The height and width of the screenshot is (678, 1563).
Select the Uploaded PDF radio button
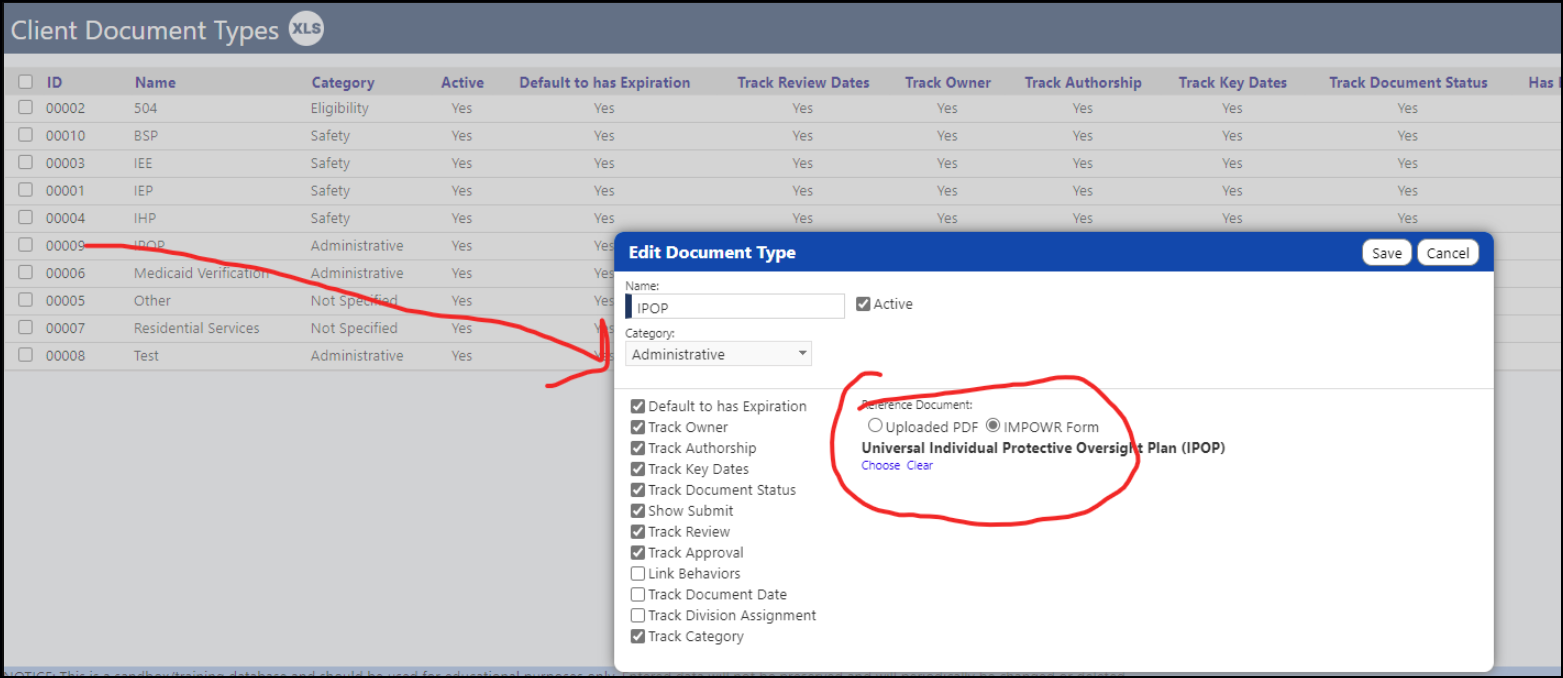pyautogui.click(x=875, y=426)
